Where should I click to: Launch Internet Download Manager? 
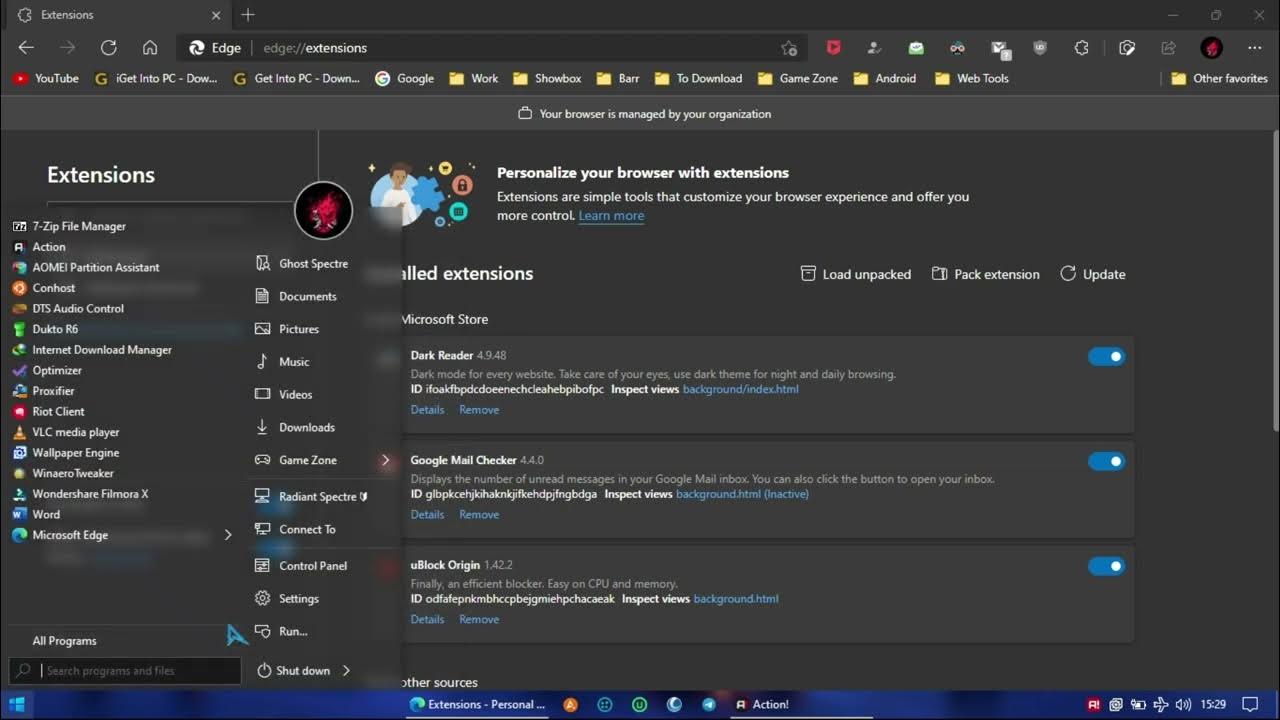coord(92,350)
